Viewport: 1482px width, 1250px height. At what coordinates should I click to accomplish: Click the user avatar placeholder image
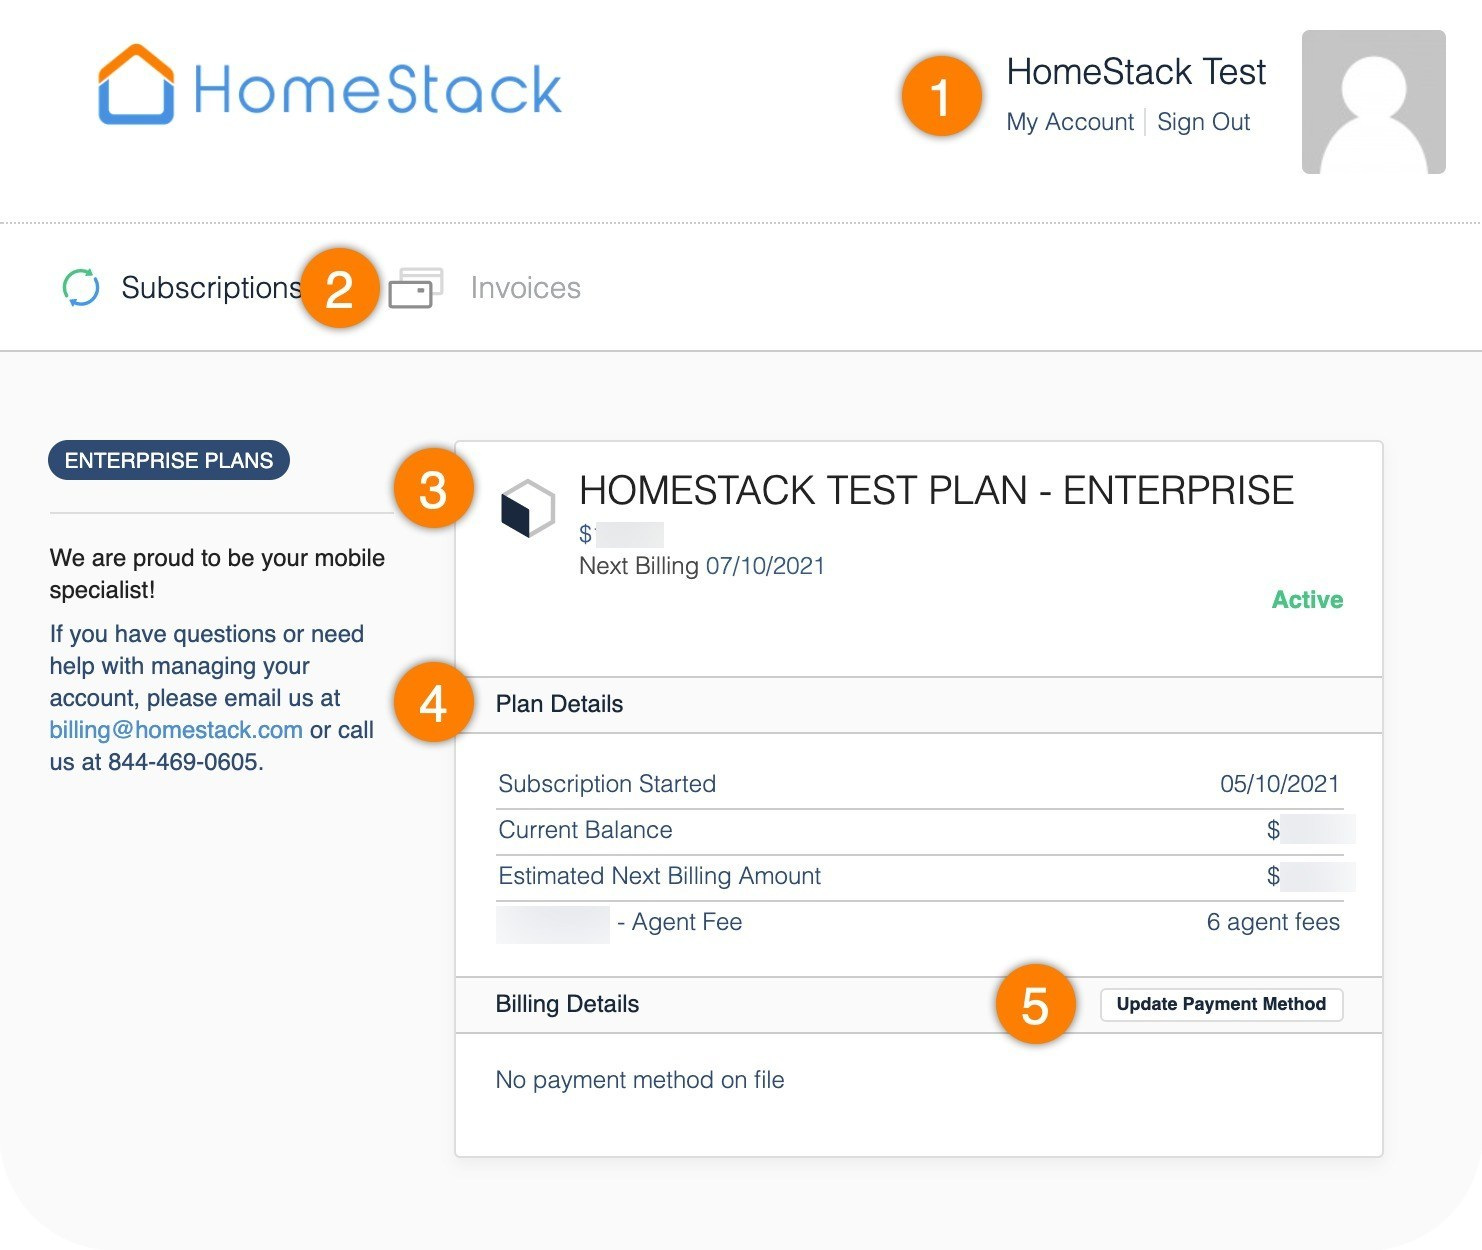(1373, 102)
